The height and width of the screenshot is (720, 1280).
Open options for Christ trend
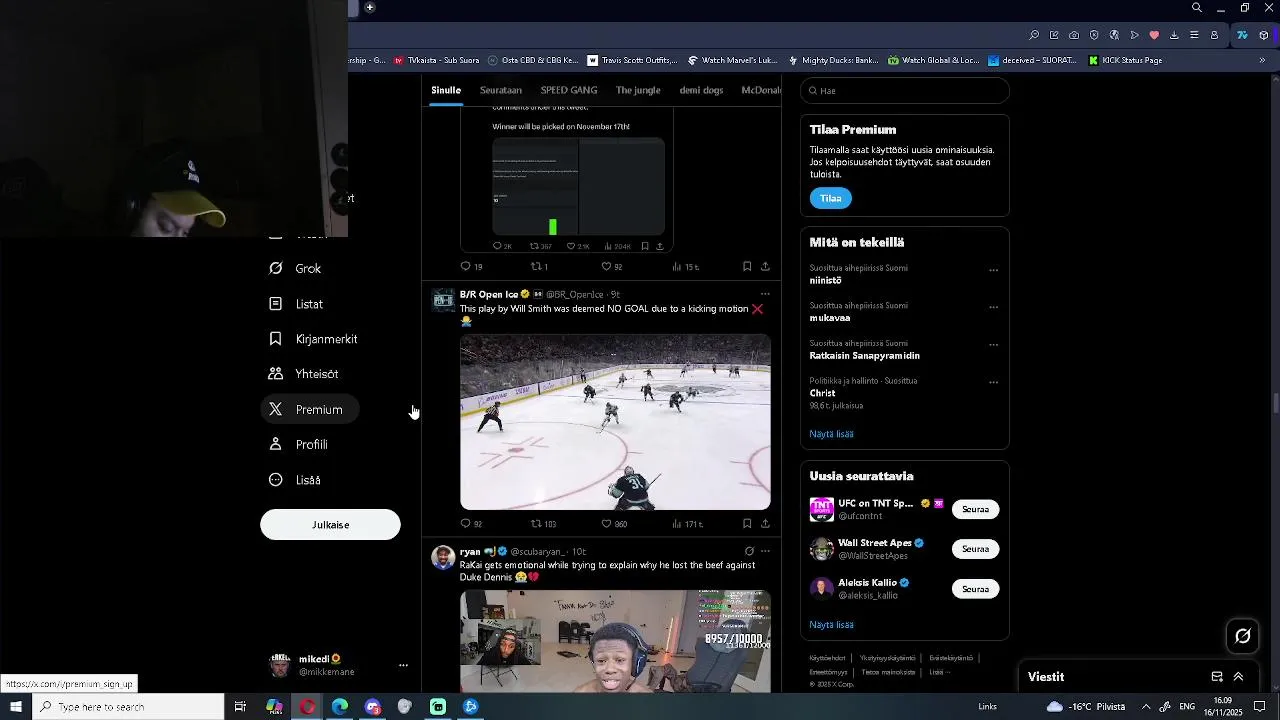tap(993, 382)
